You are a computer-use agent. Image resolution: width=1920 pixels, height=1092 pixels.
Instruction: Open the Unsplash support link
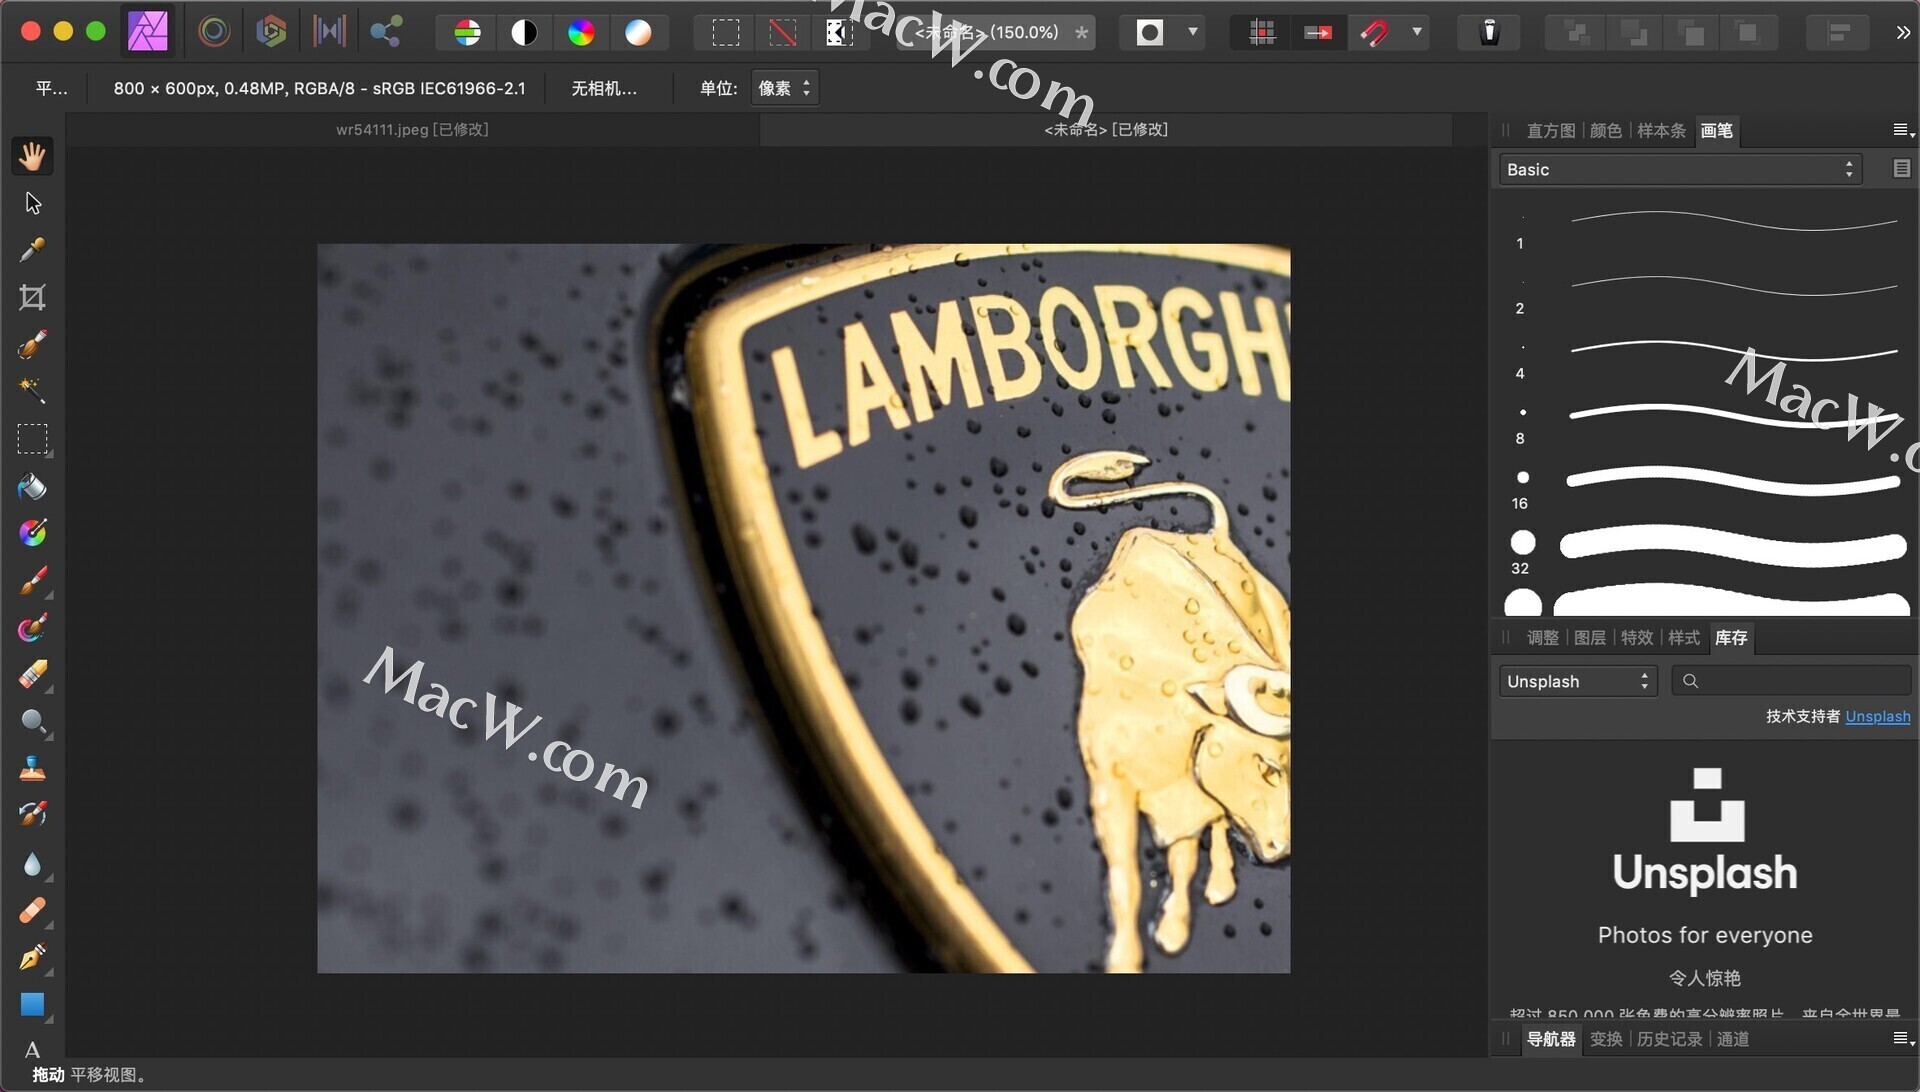pyautogui.click(x=1877, y=716)
